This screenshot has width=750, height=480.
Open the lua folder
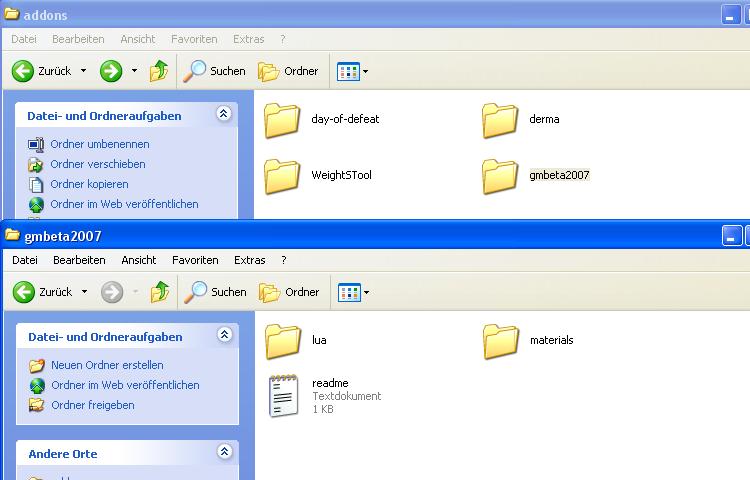coord(284,341)
